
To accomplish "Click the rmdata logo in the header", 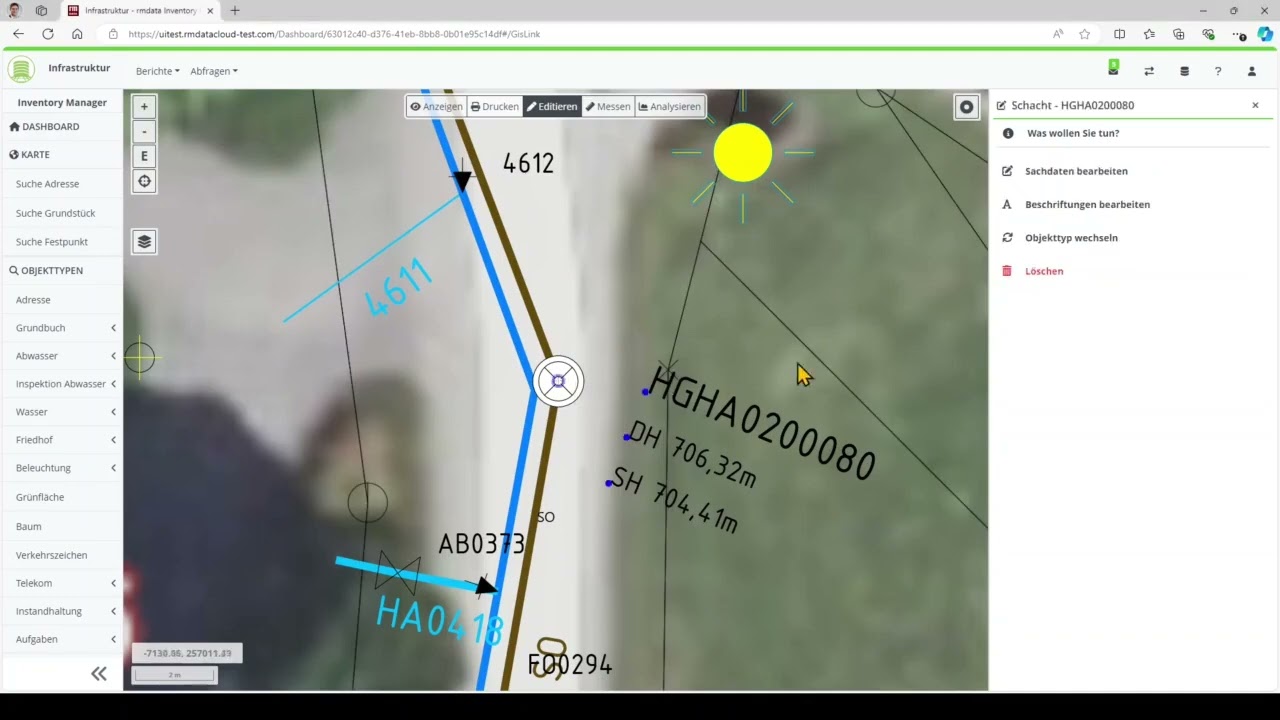I will coord(21,70).
